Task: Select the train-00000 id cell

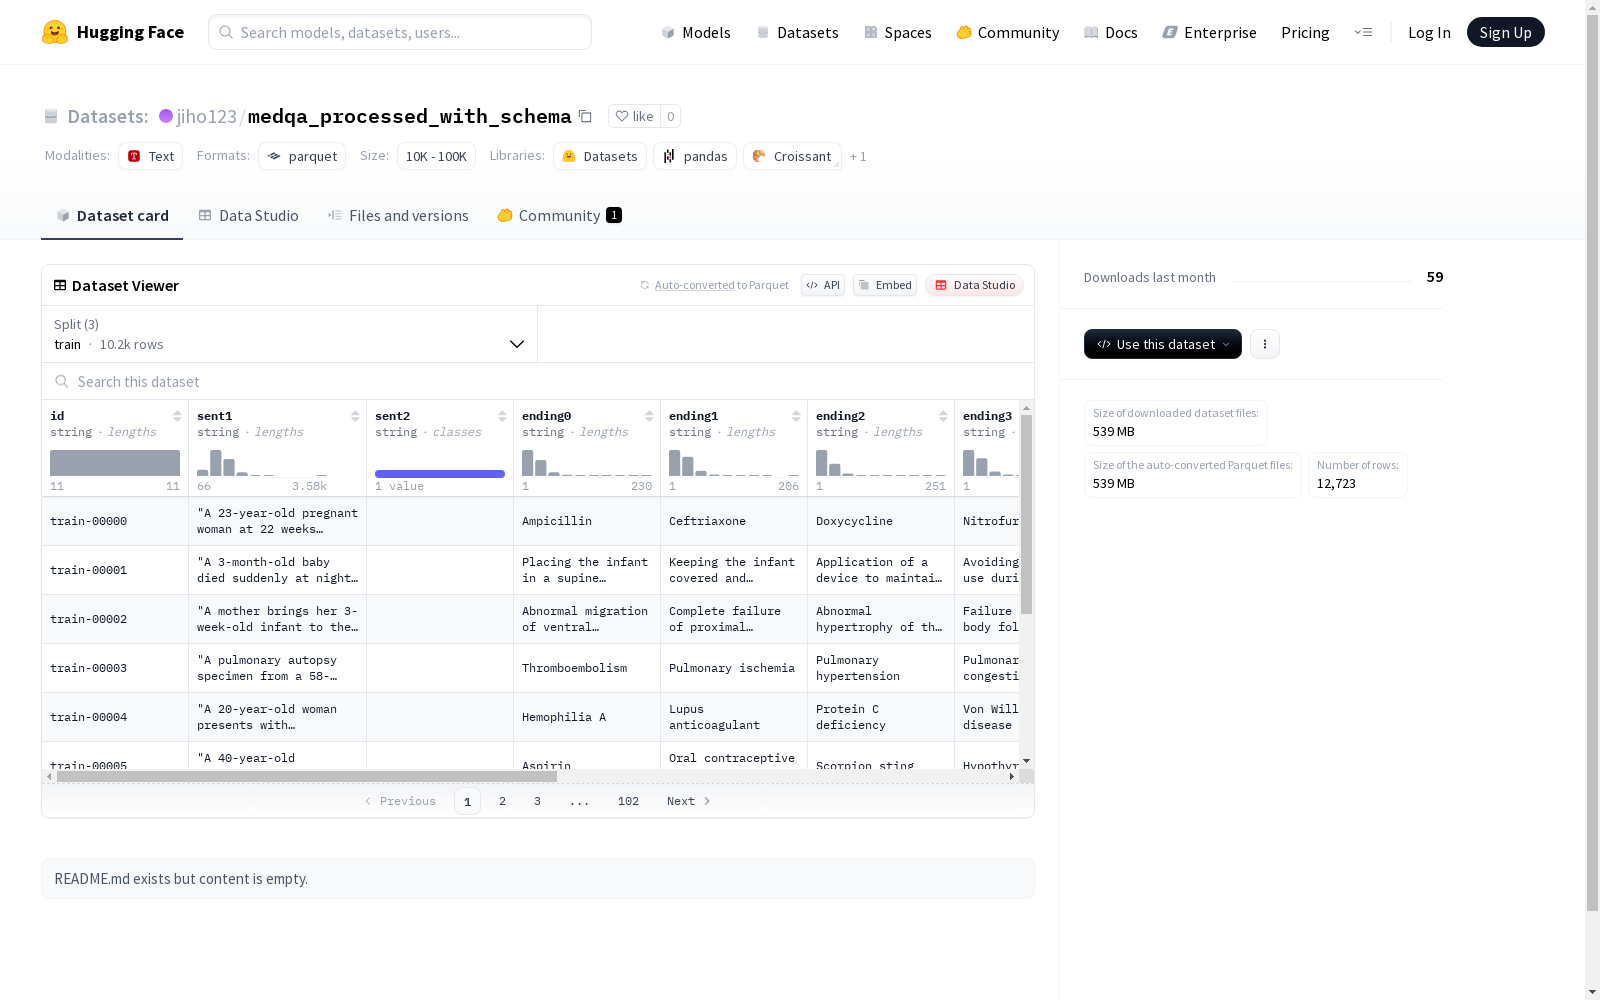Action: [115, 521]
